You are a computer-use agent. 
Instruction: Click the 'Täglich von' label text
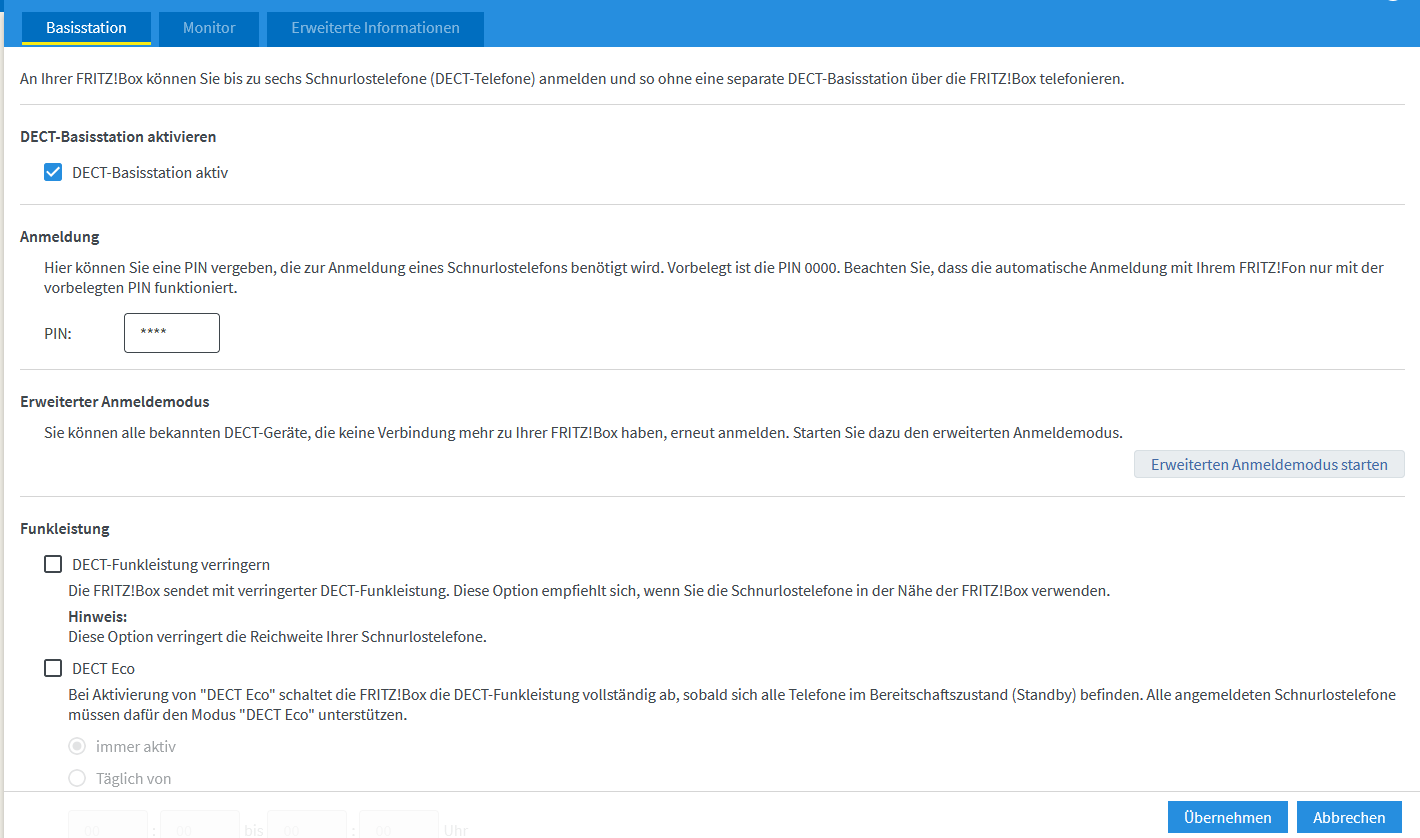pyautogui.click(x=133, y=779)
